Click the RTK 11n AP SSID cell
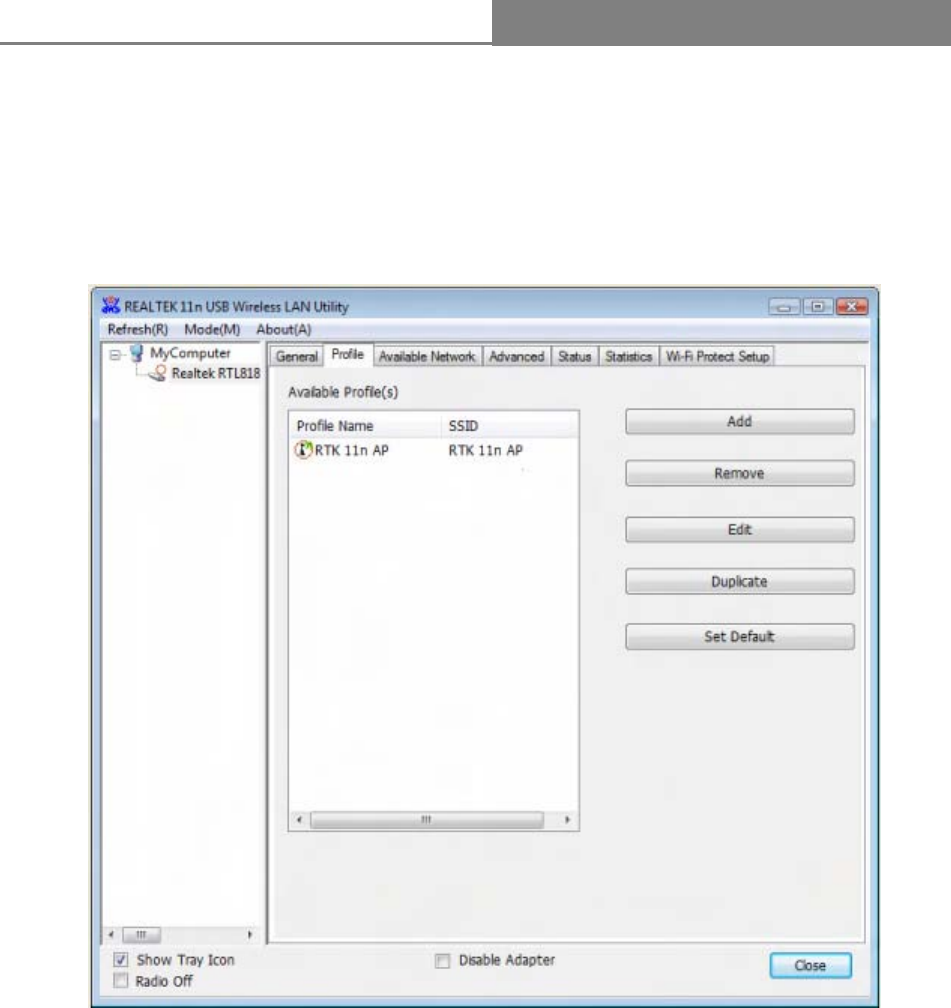 [485, 451]
